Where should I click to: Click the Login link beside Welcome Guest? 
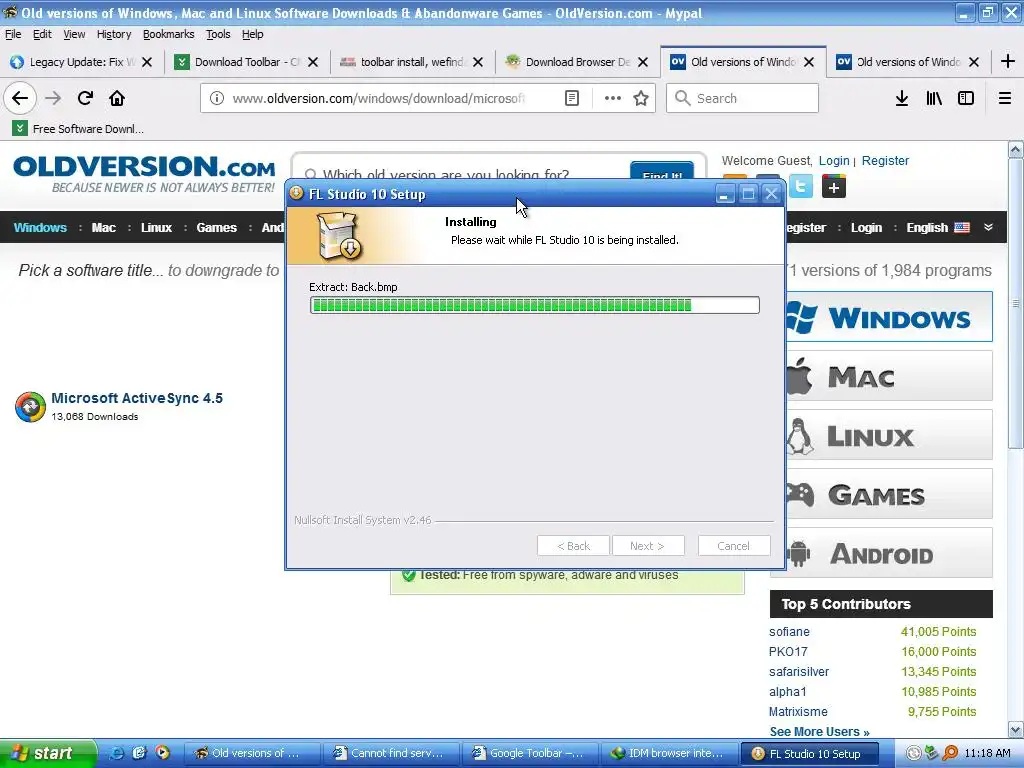(x=834, y=161)
